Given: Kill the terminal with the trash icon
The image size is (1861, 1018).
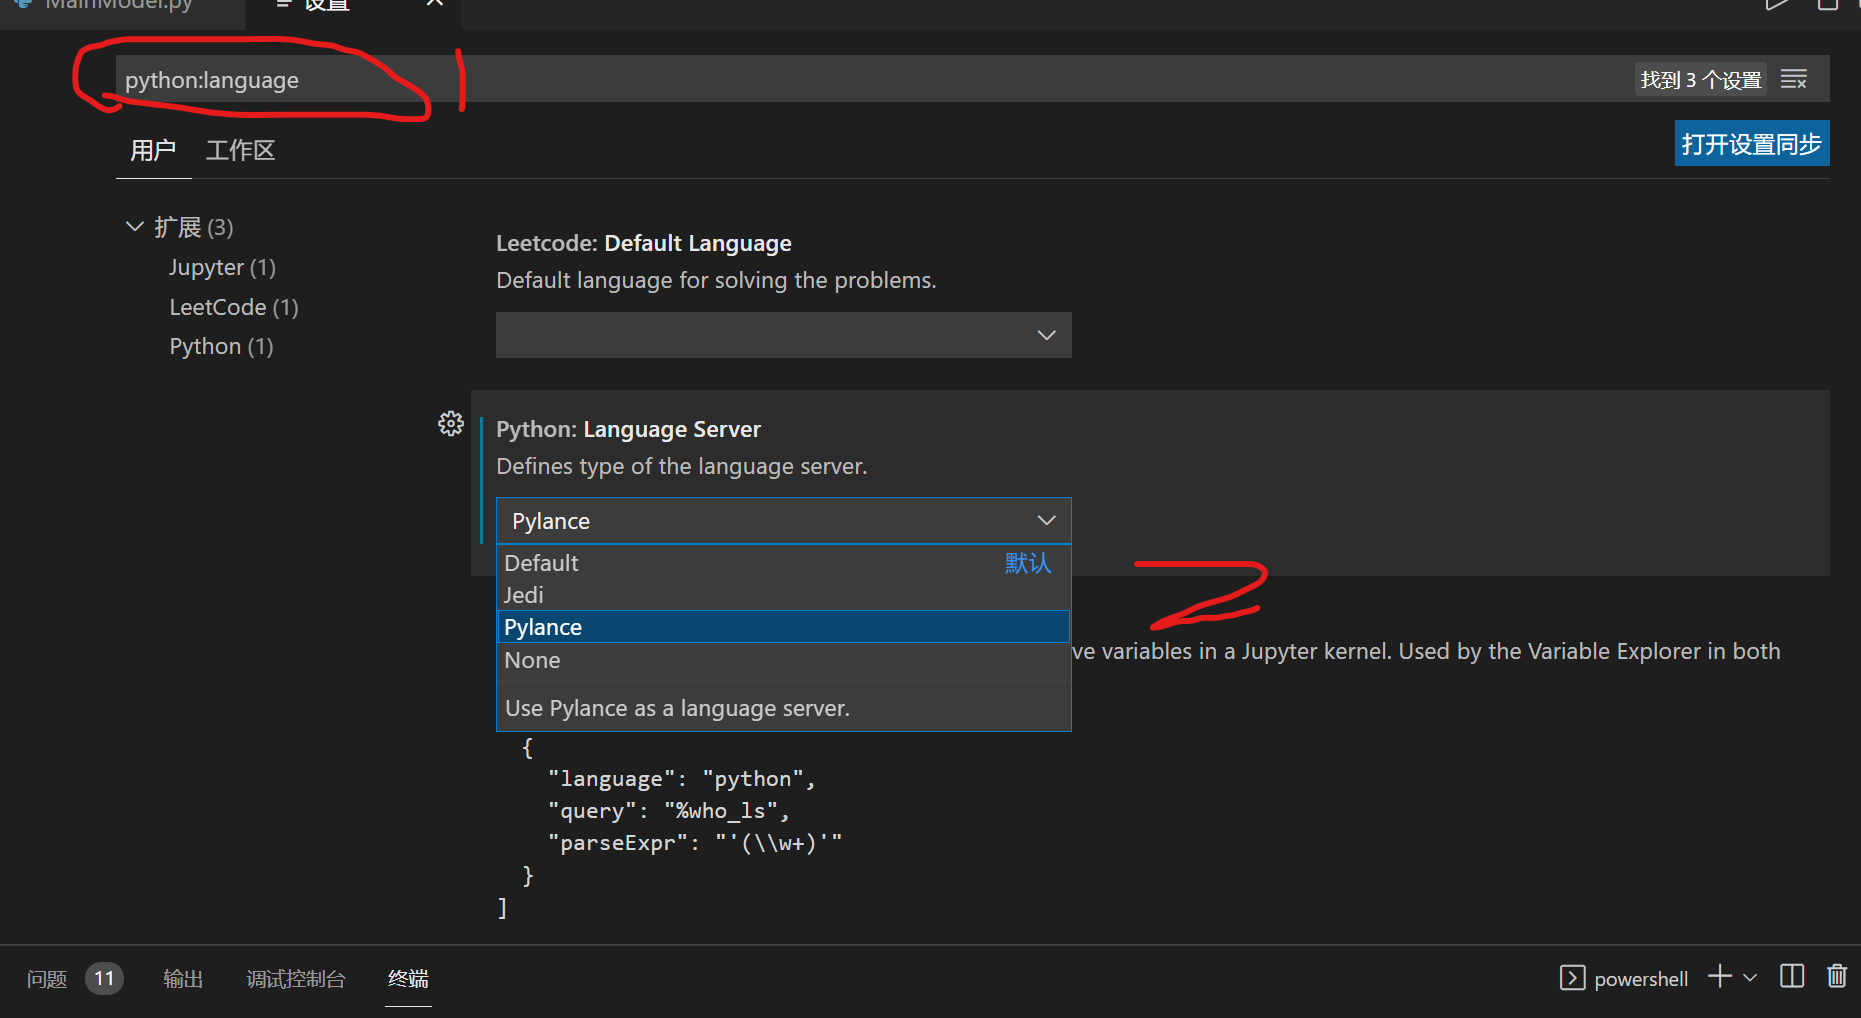Looking at the screenshot, I should pos(1838,977).
